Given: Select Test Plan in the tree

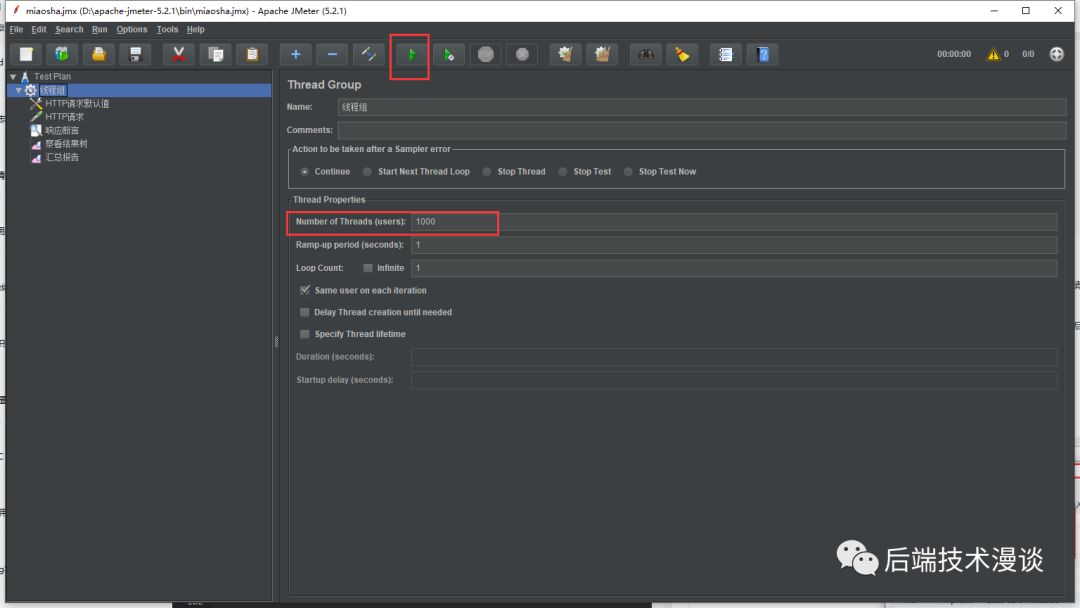Looking at the screenshot, I should tap(52, 76).
